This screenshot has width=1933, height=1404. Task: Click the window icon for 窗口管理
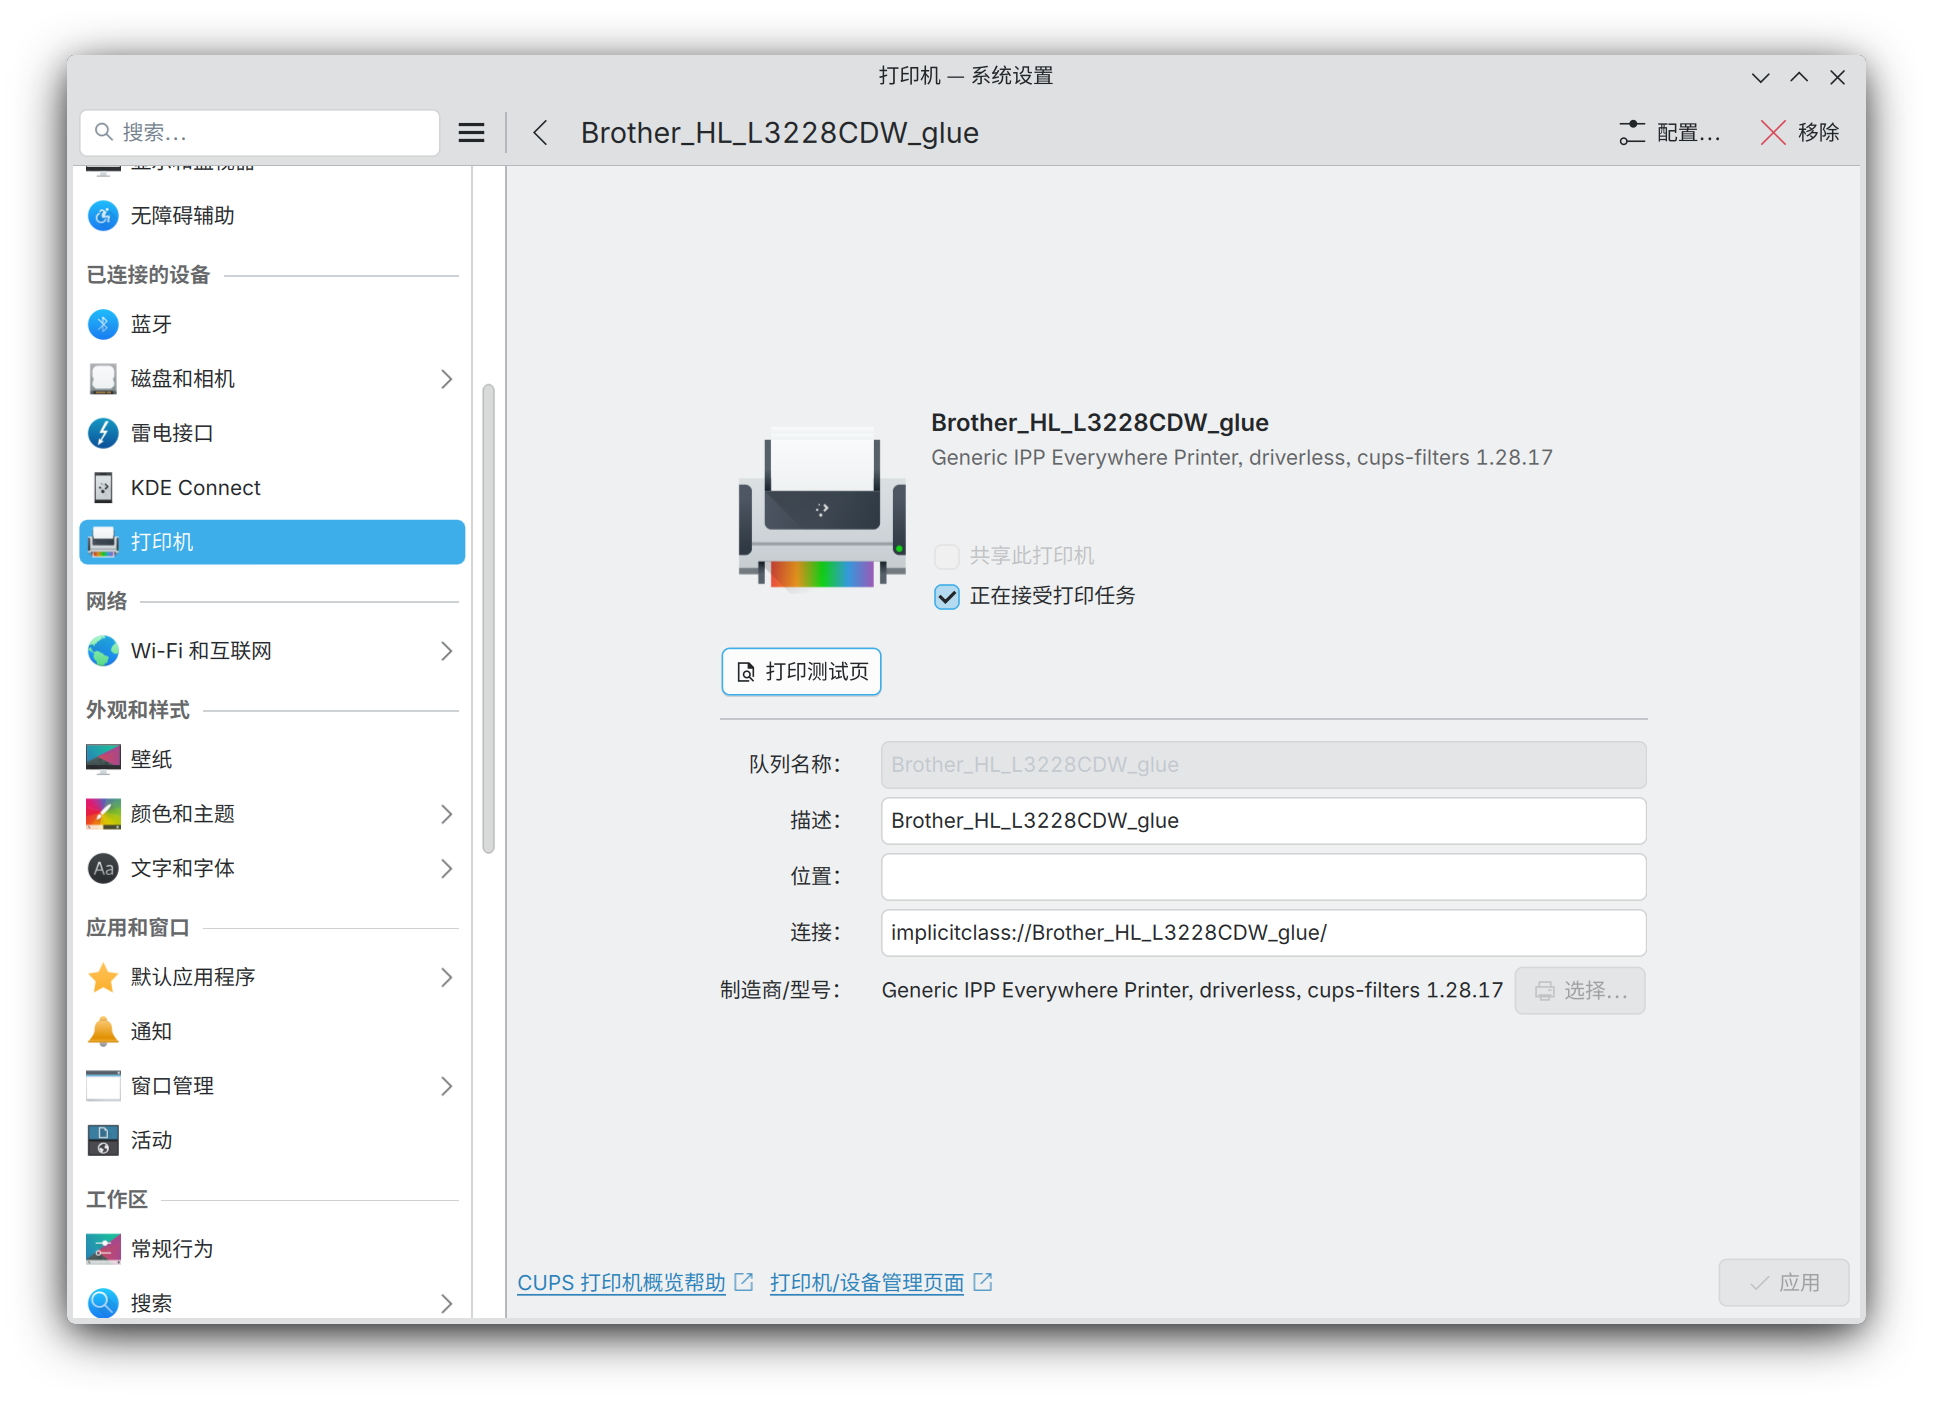click(103, 1086)
